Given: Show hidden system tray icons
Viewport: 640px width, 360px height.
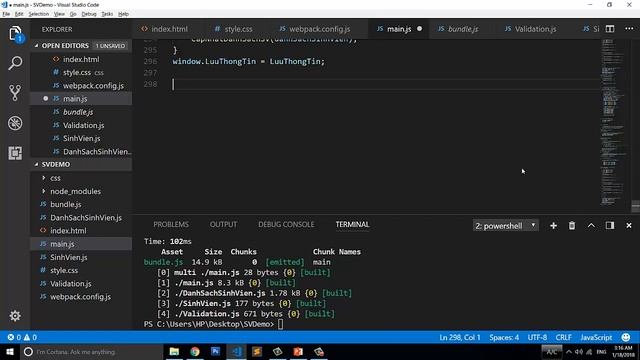Looking at the screenshot, I should pos(569,352).
